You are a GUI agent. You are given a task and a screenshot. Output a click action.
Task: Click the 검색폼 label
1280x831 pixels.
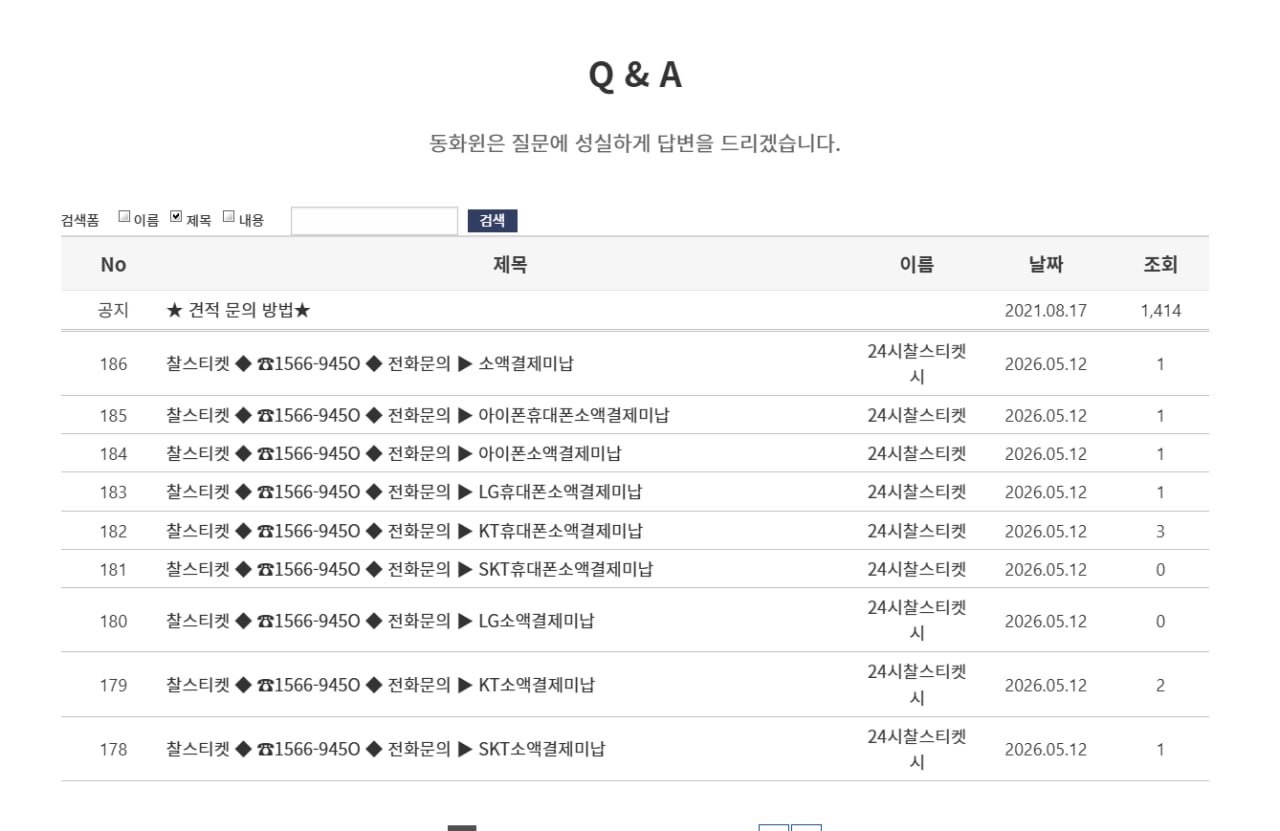click(80, 221)
